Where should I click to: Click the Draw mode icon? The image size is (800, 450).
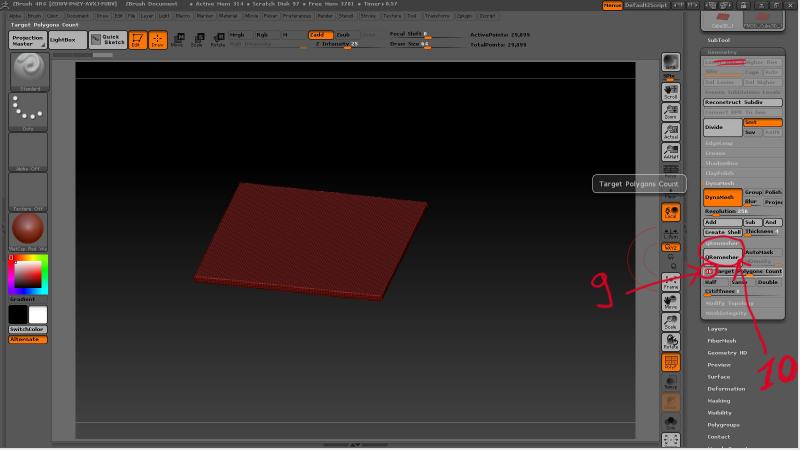pyautogui.click(x=158, y=40)
